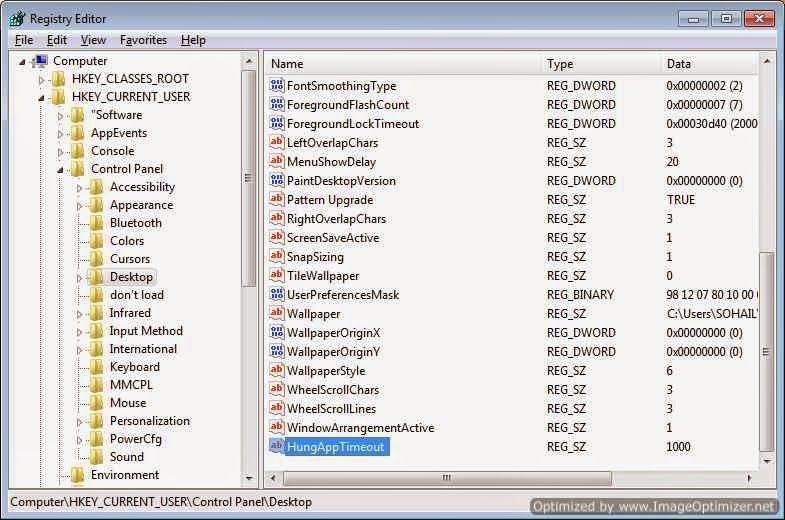
Task: Click the WallpaperOriginY DWORD icon
Action: [276, 352]
